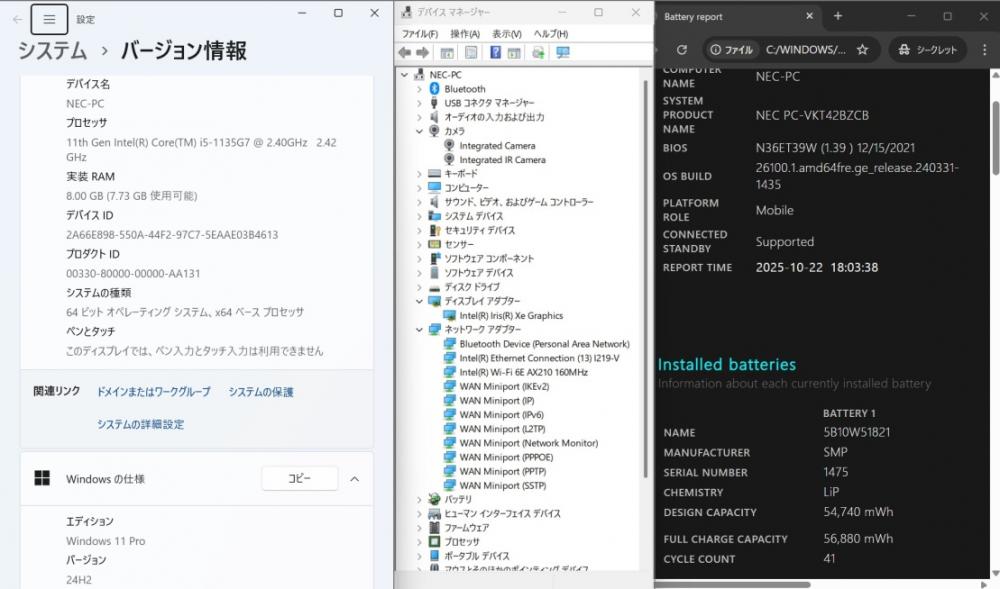Open a new browser tab with plus icon
The height and width of the screenshot is (589, 1000).
pos(838,16)
